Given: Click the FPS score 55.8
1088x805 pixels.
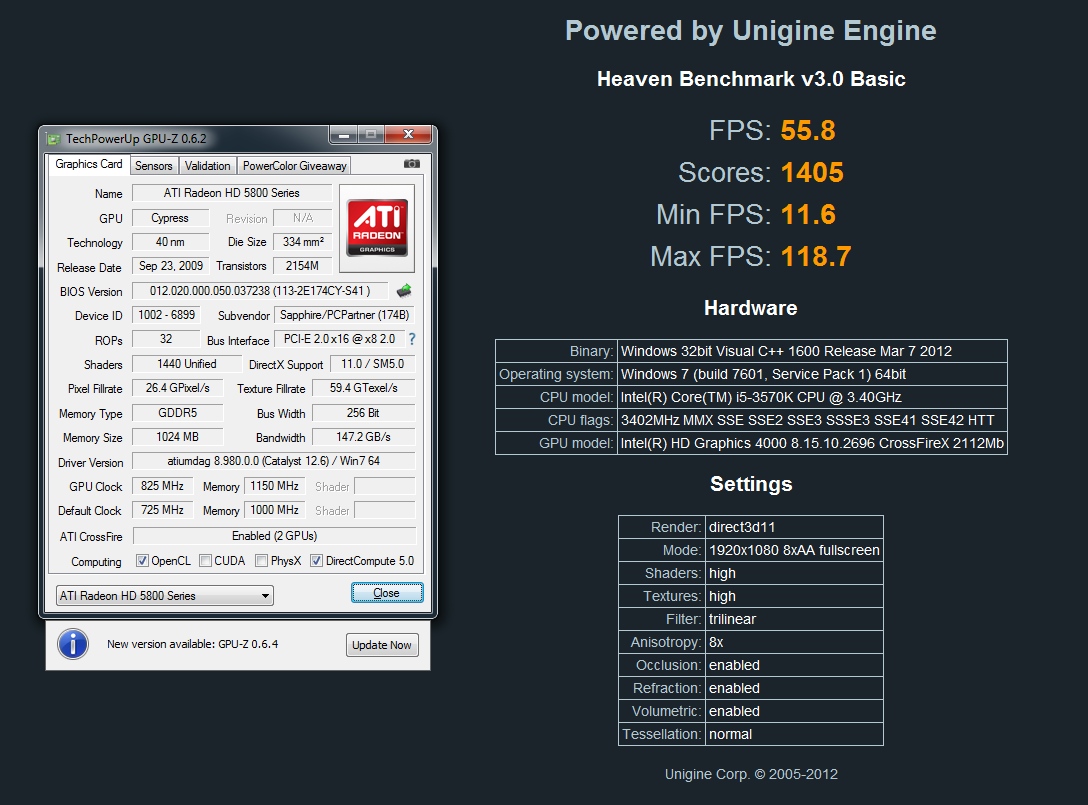Looking at the screenshot, I should [x=808, y=130].
